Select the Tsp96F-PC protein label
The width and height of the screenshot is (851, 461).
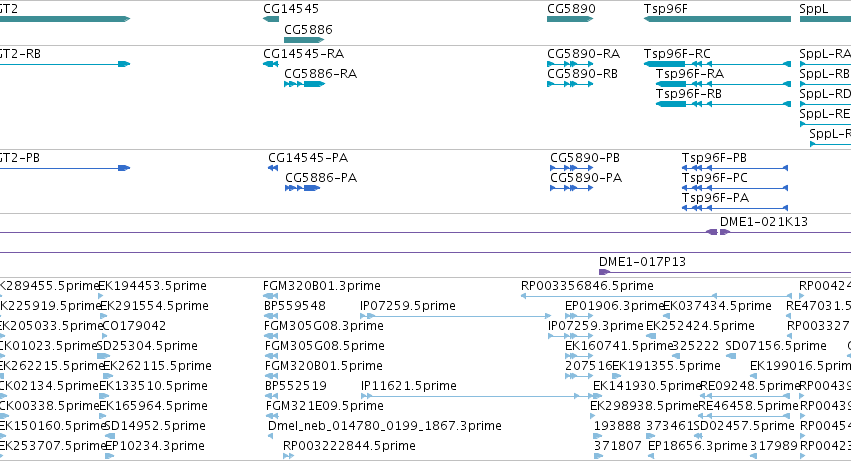point(715,178)
